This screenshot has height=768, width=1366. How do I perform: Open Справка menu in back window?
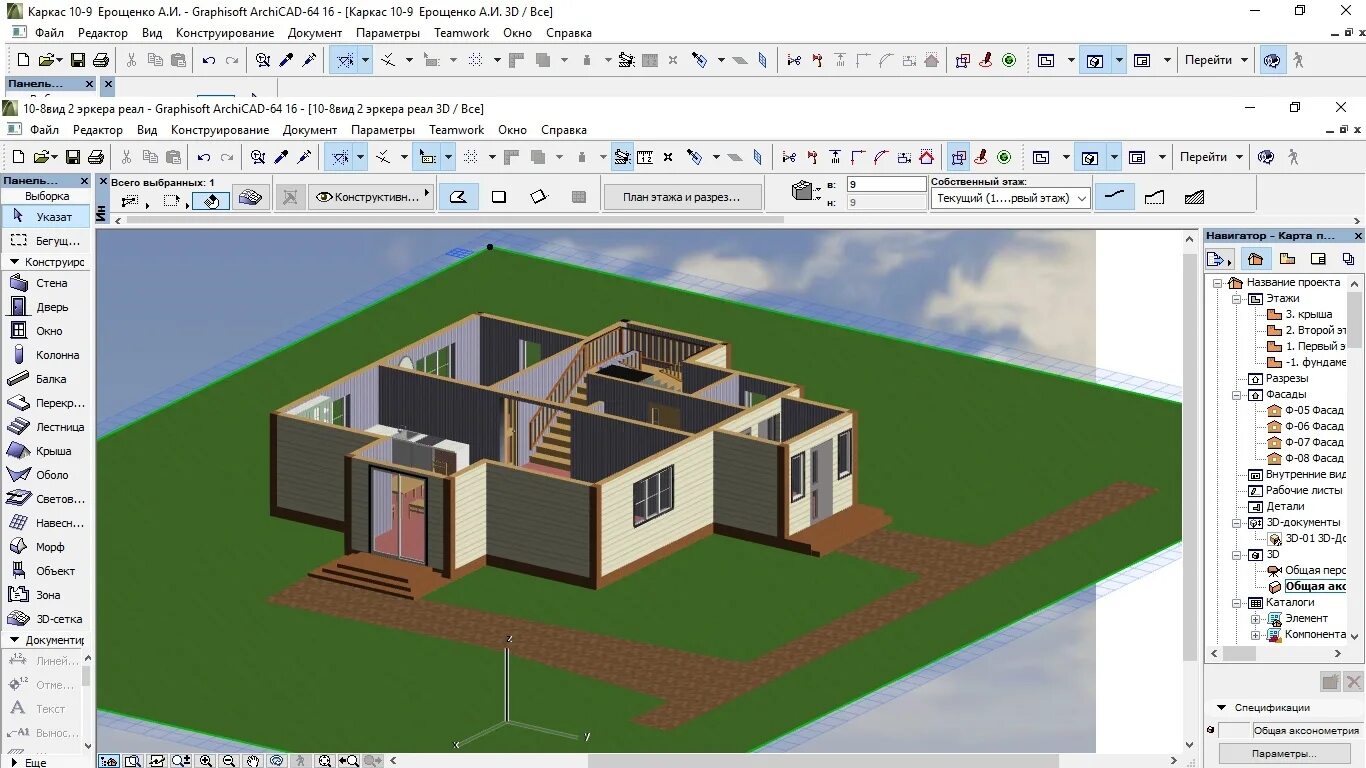569,33
